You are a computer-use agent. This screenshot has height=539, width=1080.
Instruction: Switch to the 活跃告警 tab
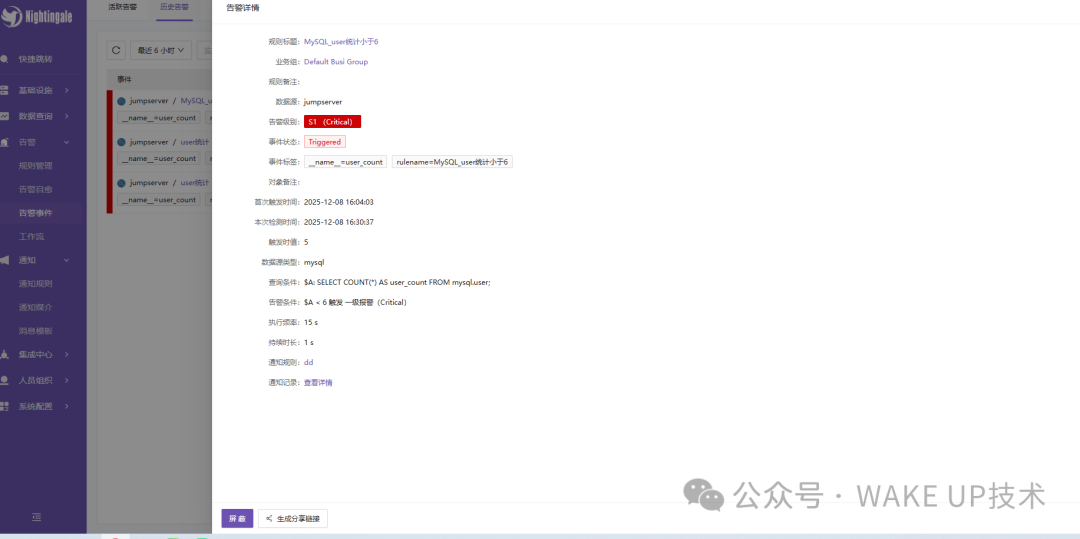(x=123, y=7)
